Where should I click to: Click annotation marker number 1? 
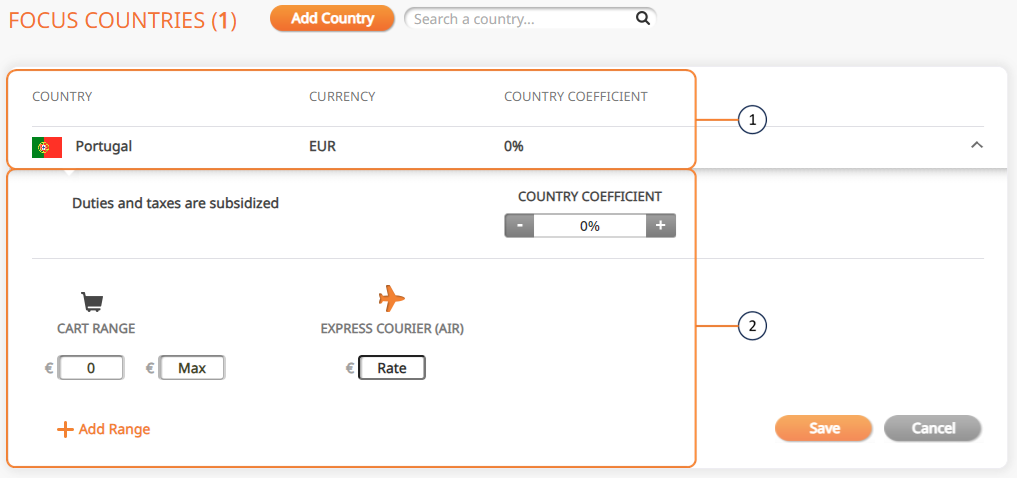coord(752,120)
